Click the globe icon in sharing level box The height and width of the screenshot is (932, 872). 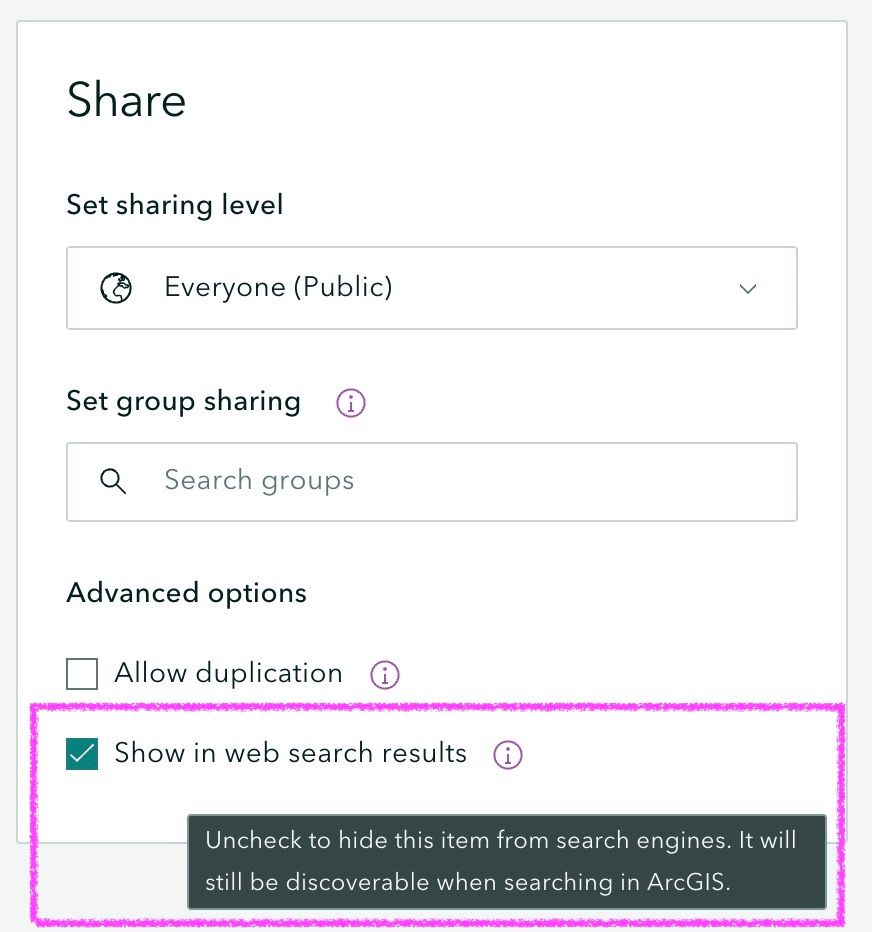[116, 288]
